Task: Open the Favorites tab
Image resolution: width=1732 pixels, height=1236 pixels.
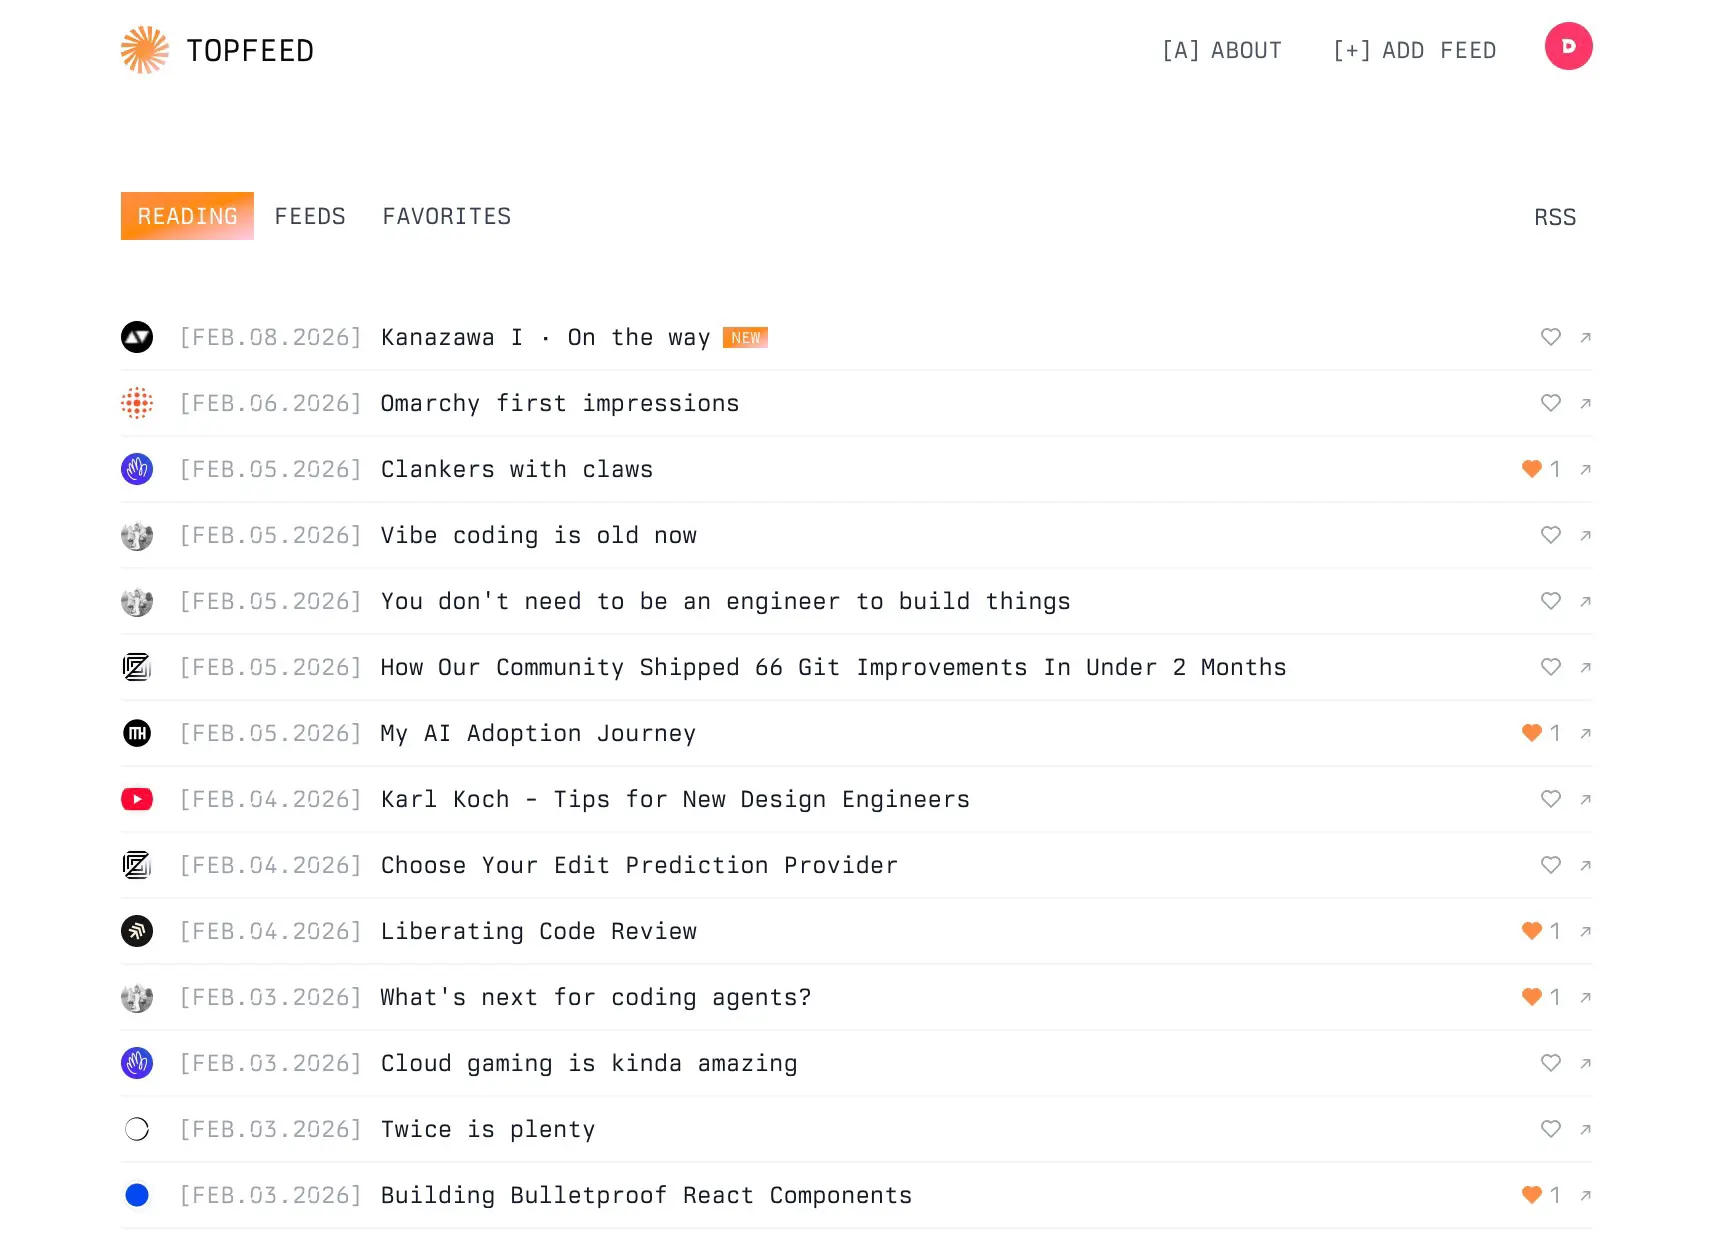Action: pos(446,216)
